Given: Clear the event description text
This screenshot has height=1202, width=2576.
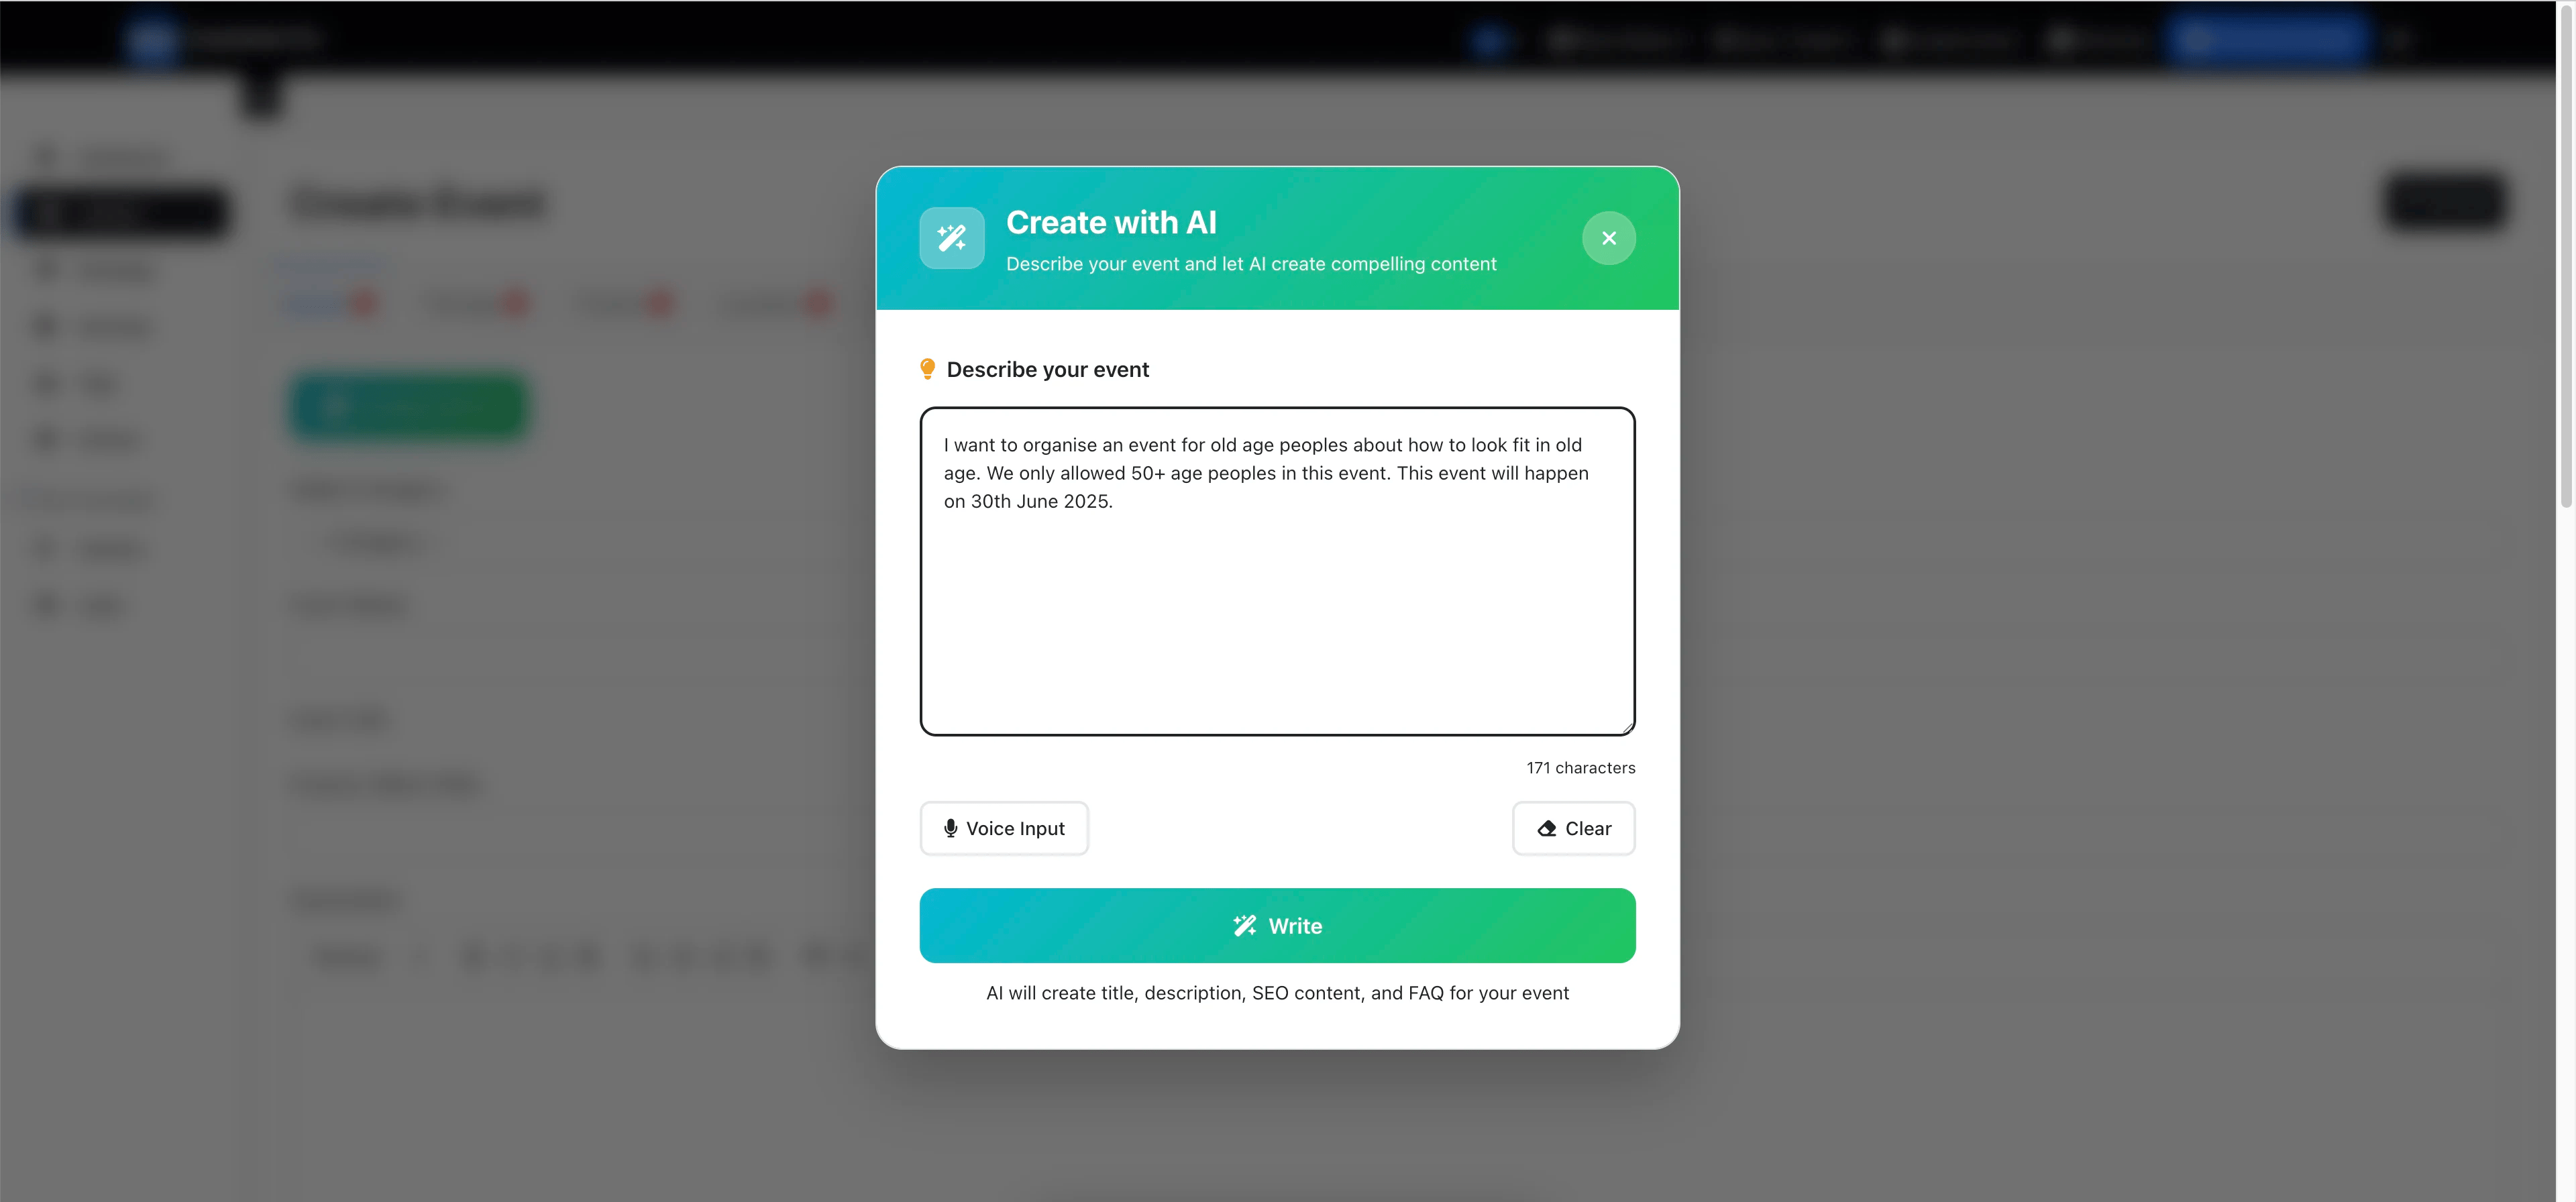Looking at the screenshot, I should pos(1573,828).
